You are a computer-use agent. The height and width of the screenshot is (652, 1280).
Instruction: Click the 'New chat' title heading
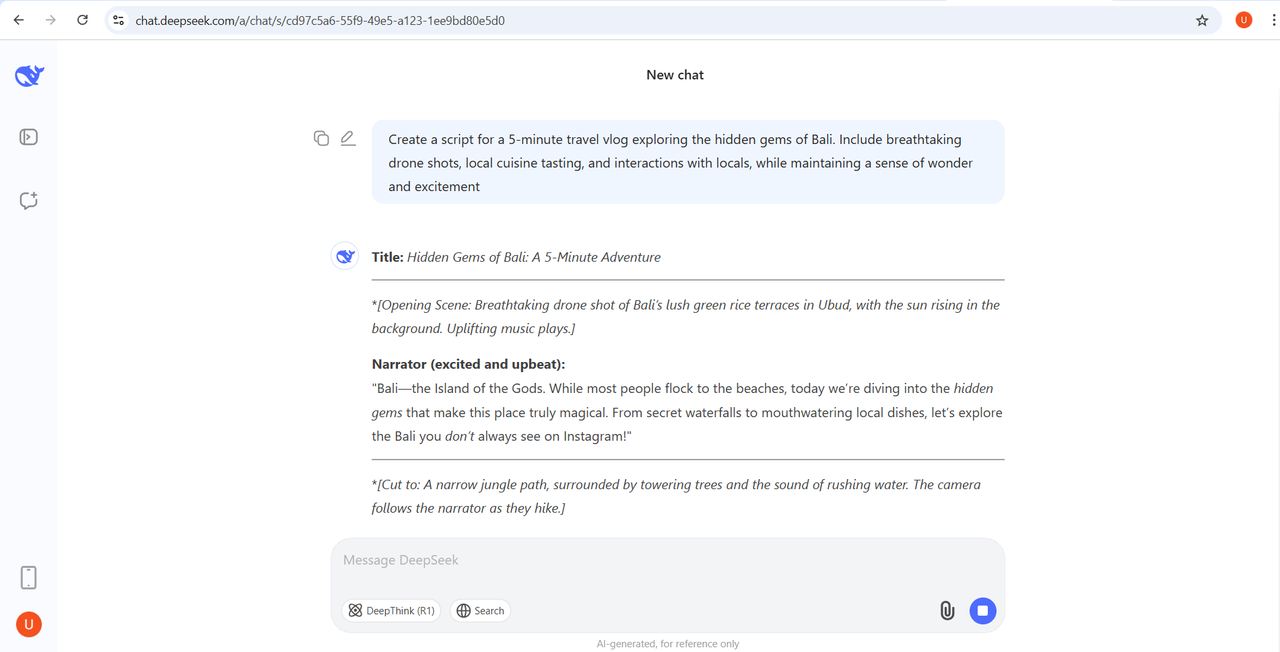[675, 75]
